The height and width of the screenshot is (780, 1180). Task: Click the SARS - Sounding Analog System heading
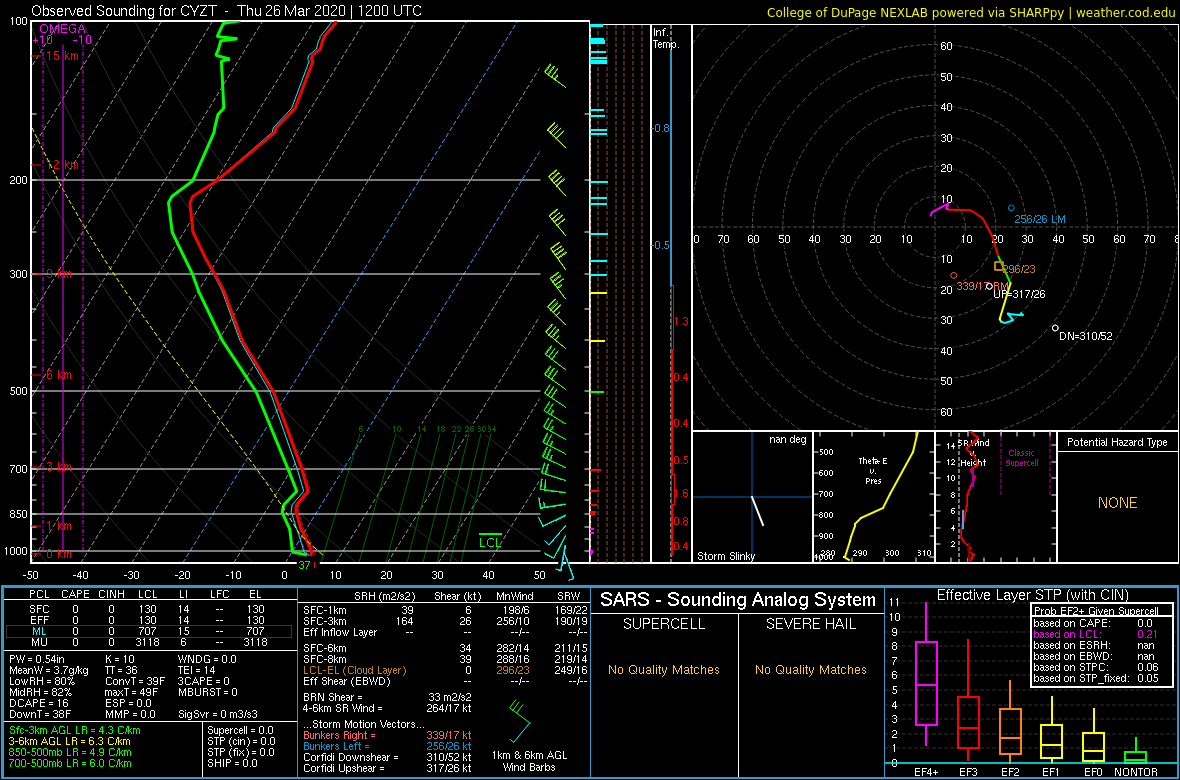pos(738,600)
